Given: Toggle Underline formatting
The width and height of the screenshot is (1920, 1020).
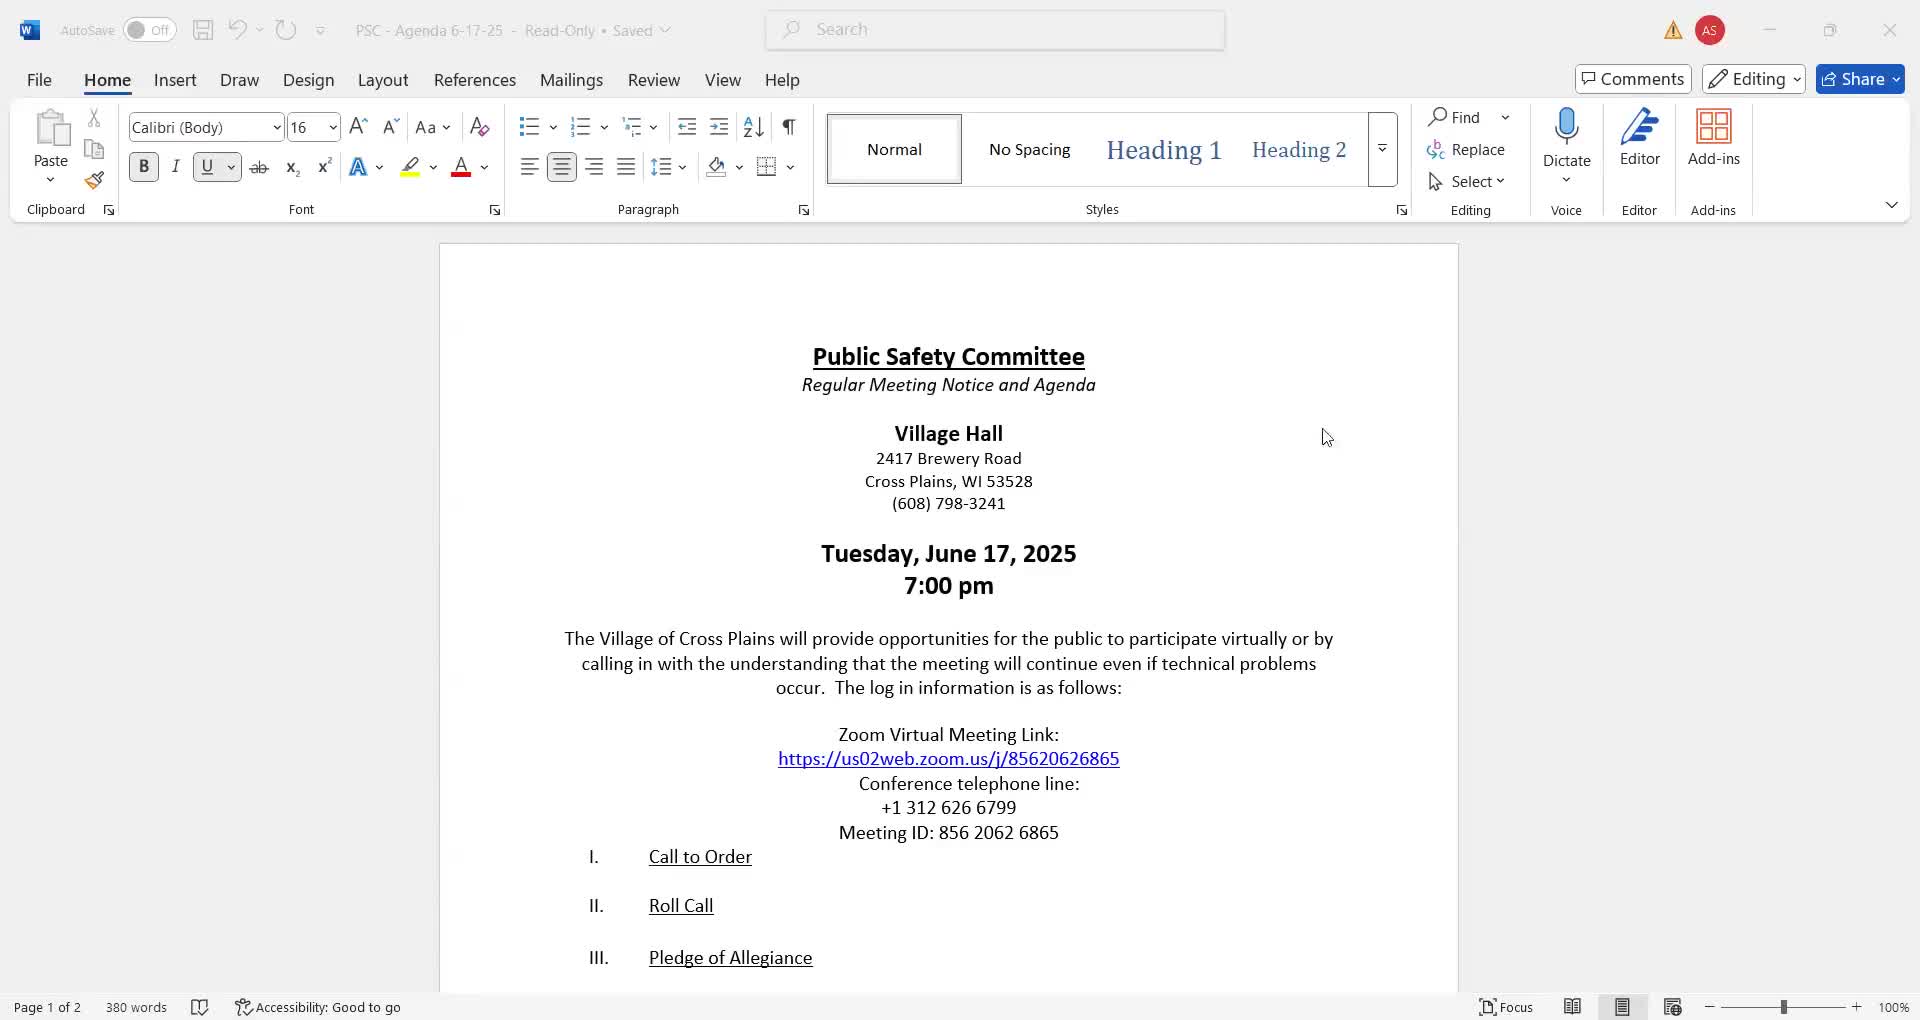Looking at the screenshot, I should pos(208,167).
